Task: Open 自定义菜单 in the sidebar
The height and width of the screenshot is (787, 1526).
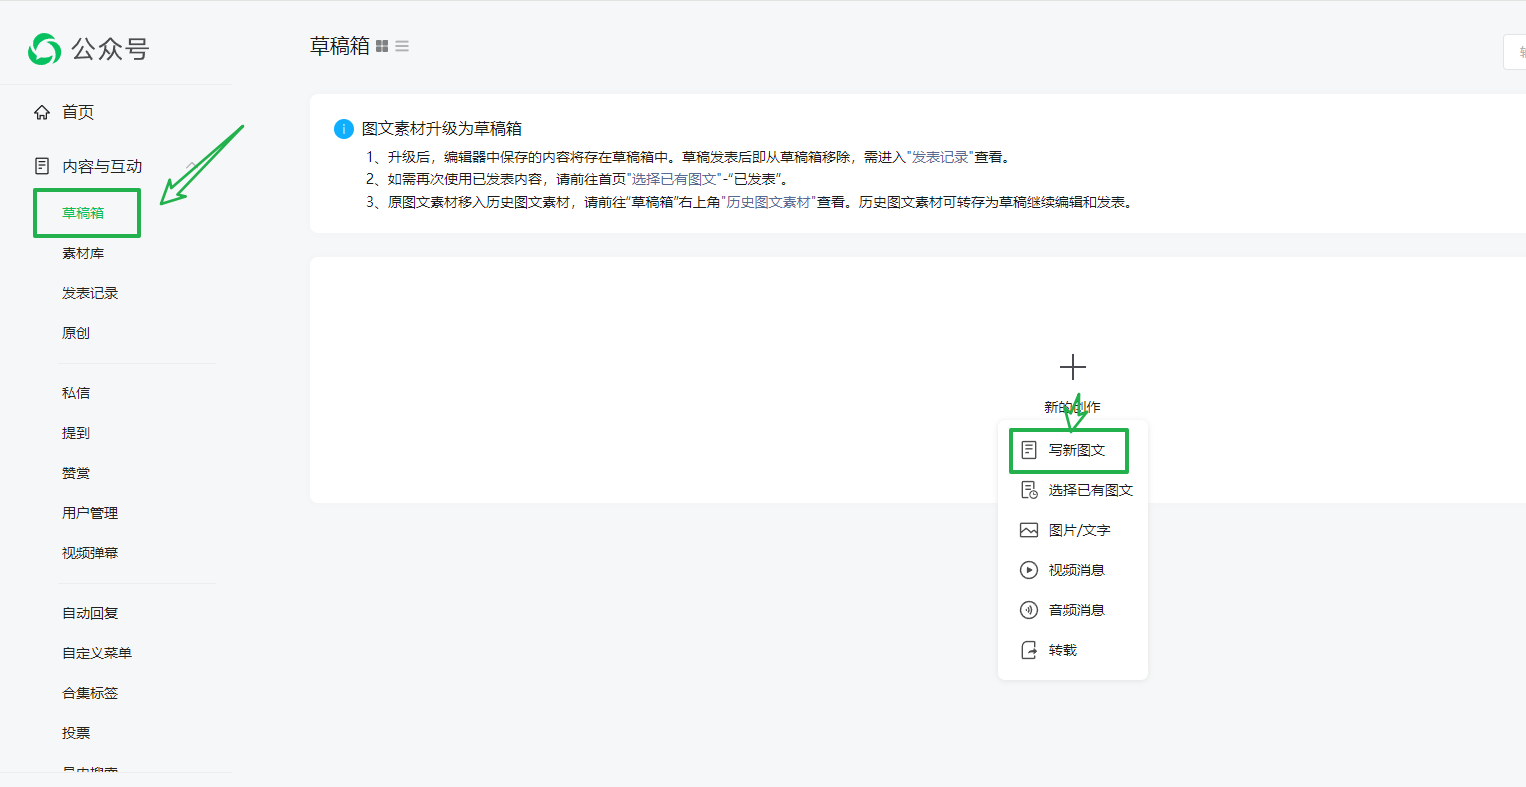Action: [97, 653]
